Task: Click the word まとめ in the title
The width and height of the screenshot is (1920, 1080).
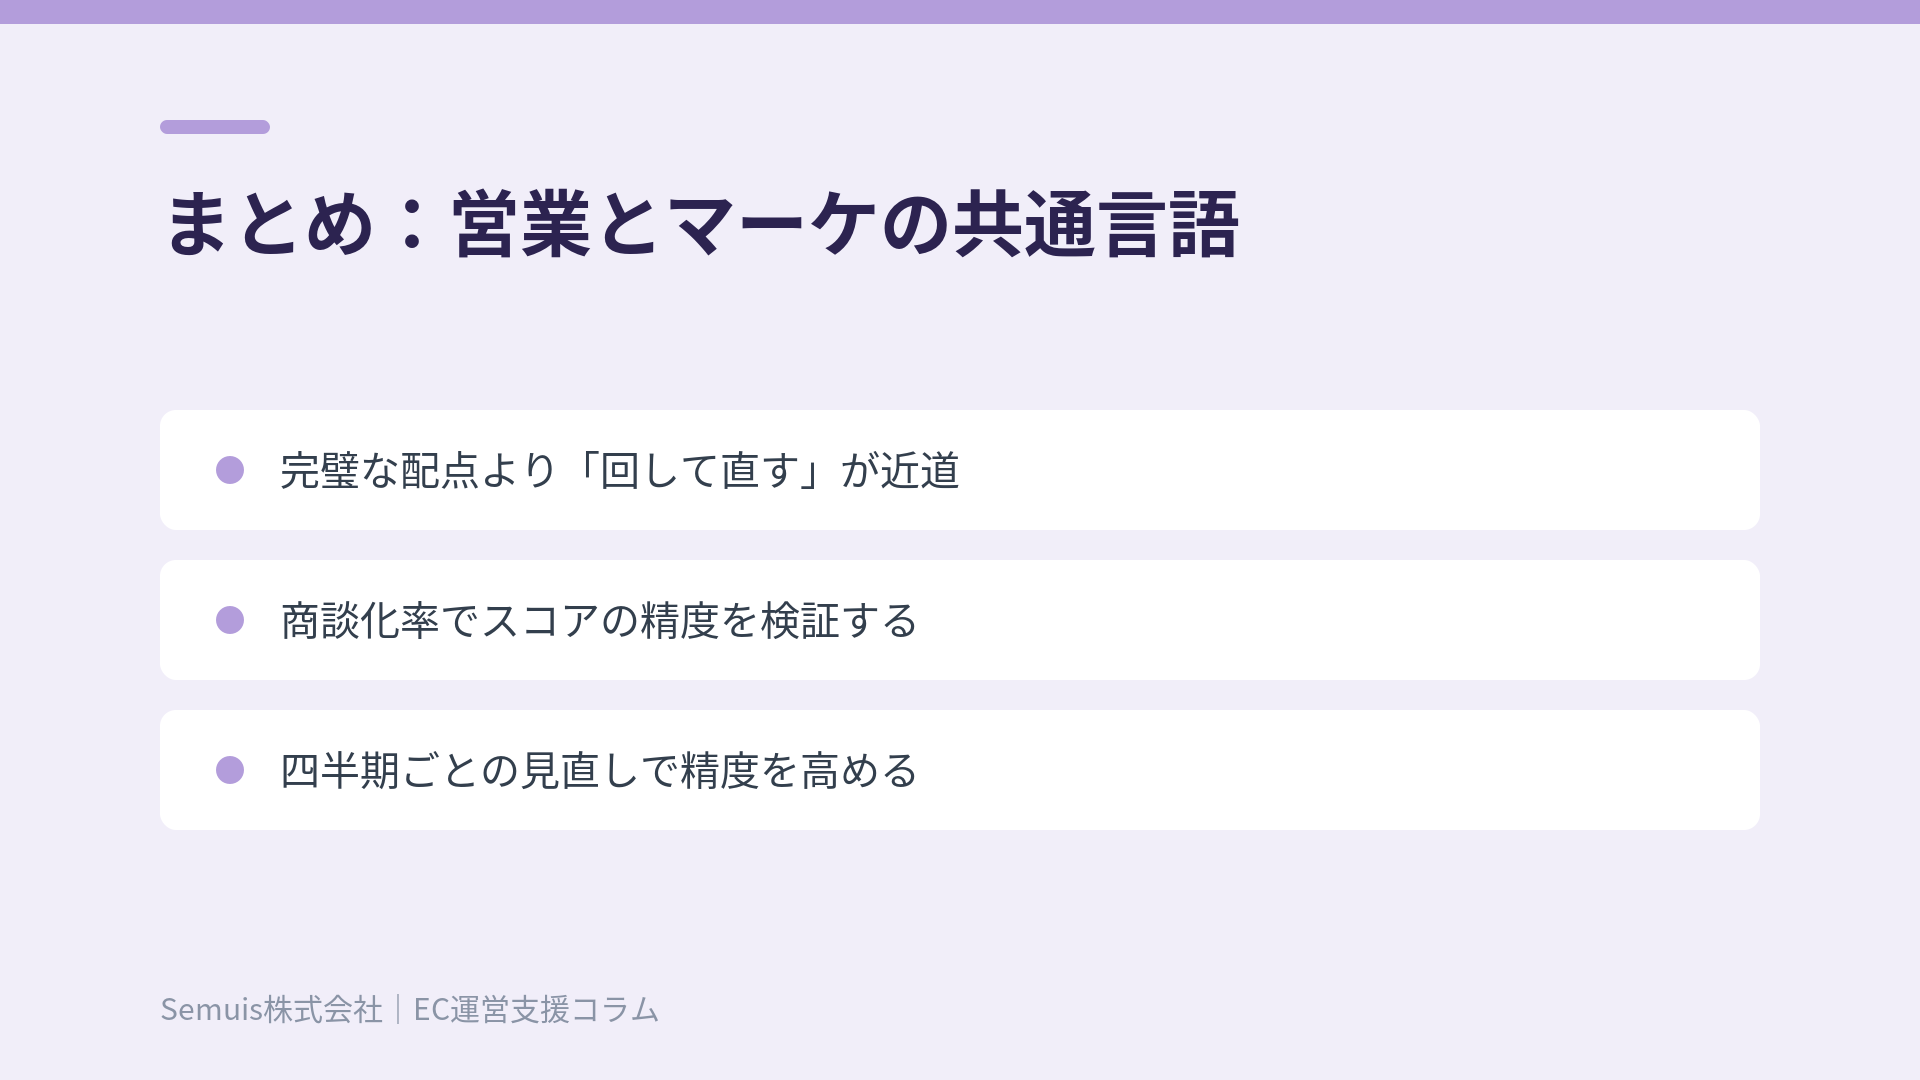Action: coord(269,224)
